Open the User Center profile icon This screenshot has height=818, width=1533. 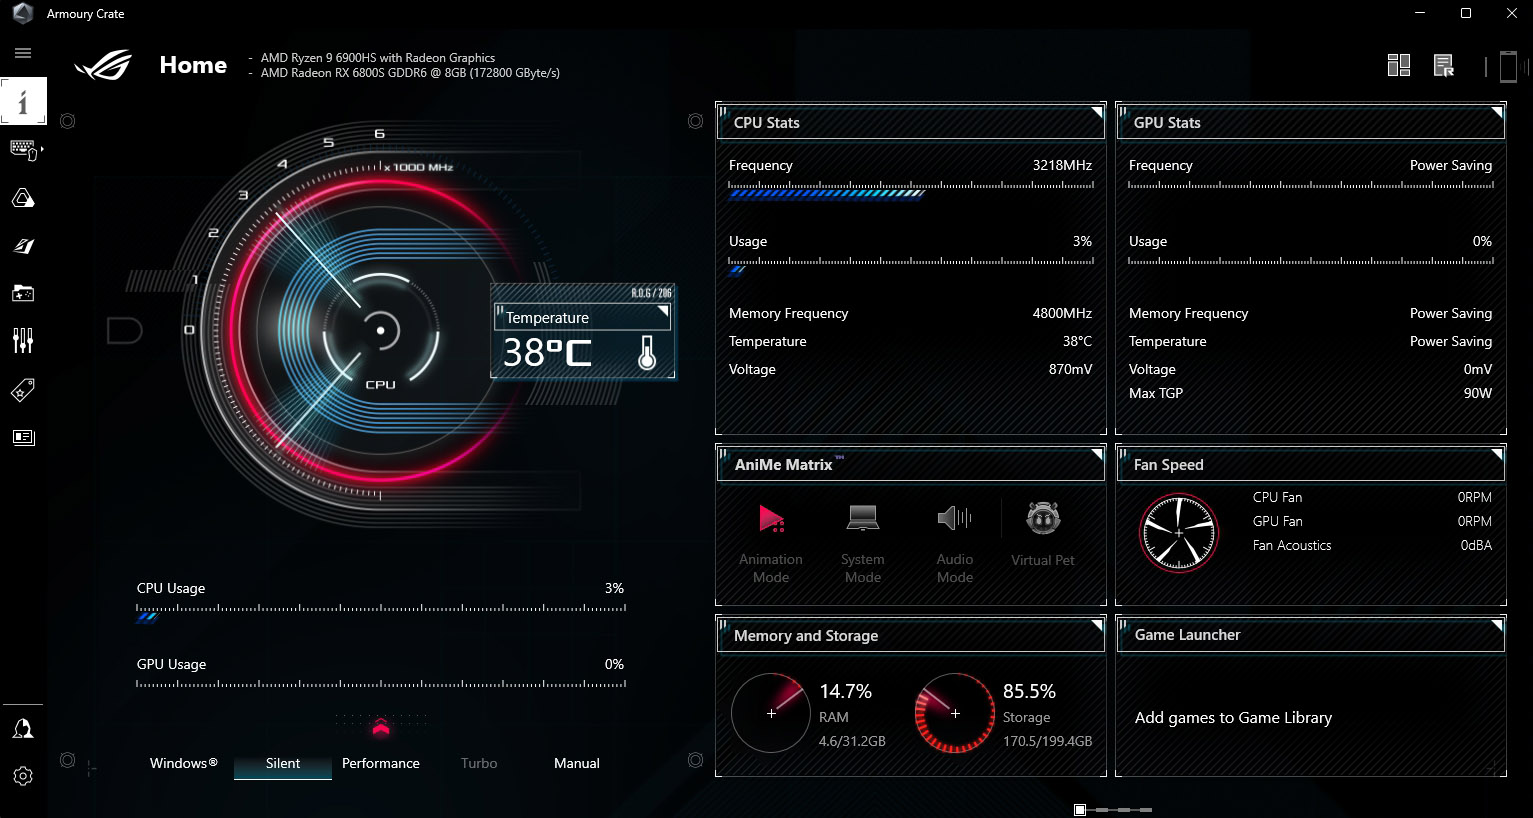click(23, 729)
